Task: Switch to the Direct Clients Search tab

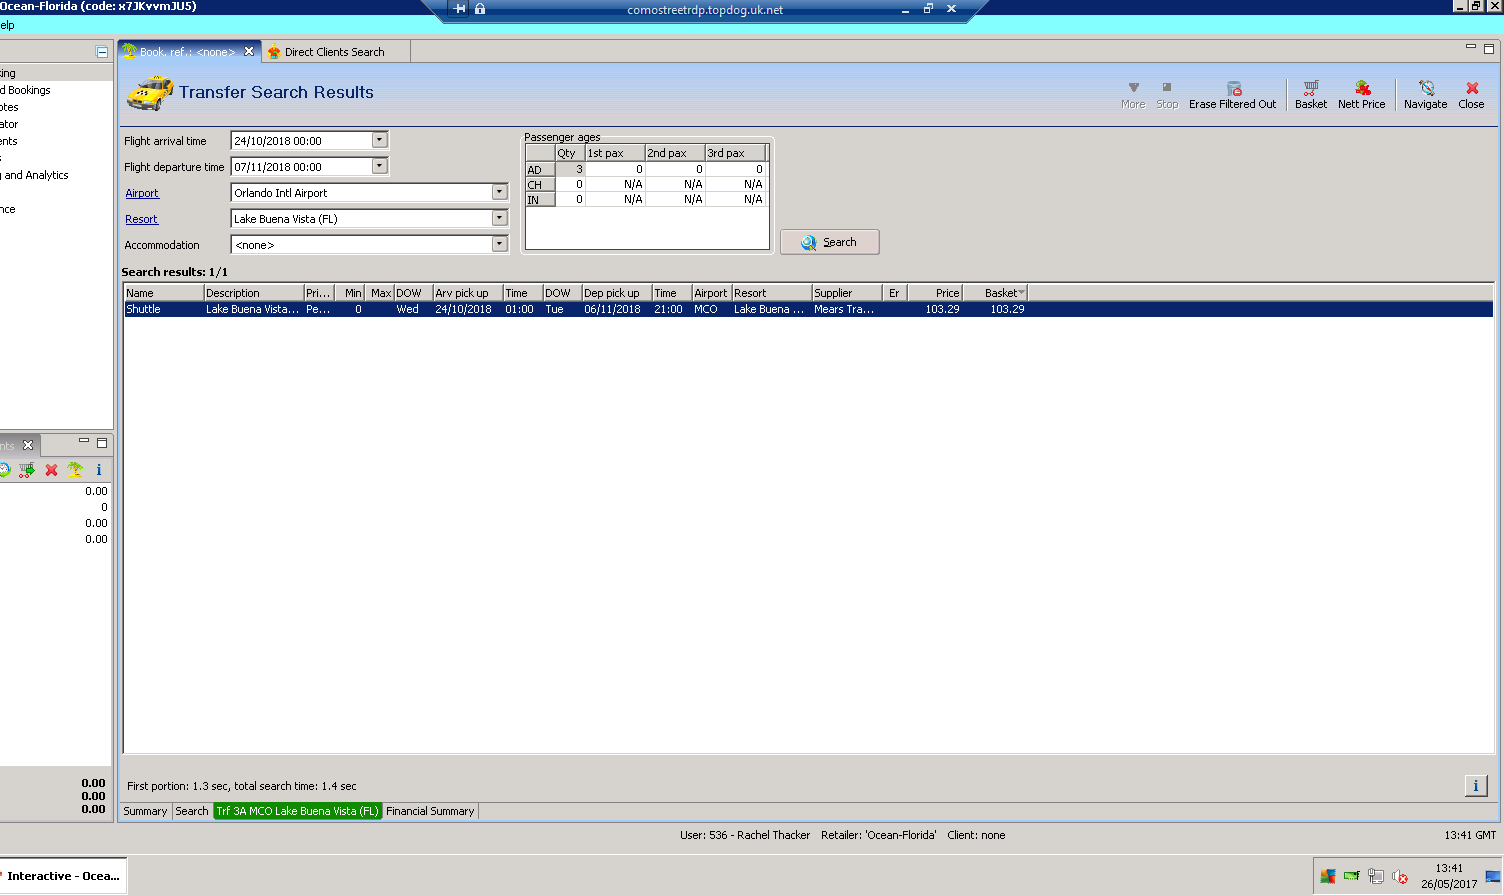Action: [334, 52]
